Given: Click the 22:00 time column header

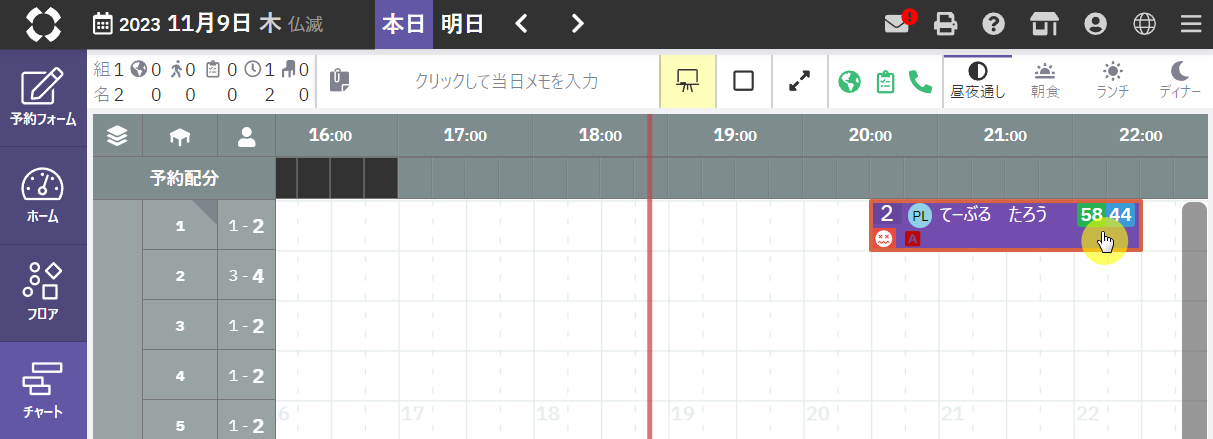Looking at the screenshot, I should click(1140, 136).
